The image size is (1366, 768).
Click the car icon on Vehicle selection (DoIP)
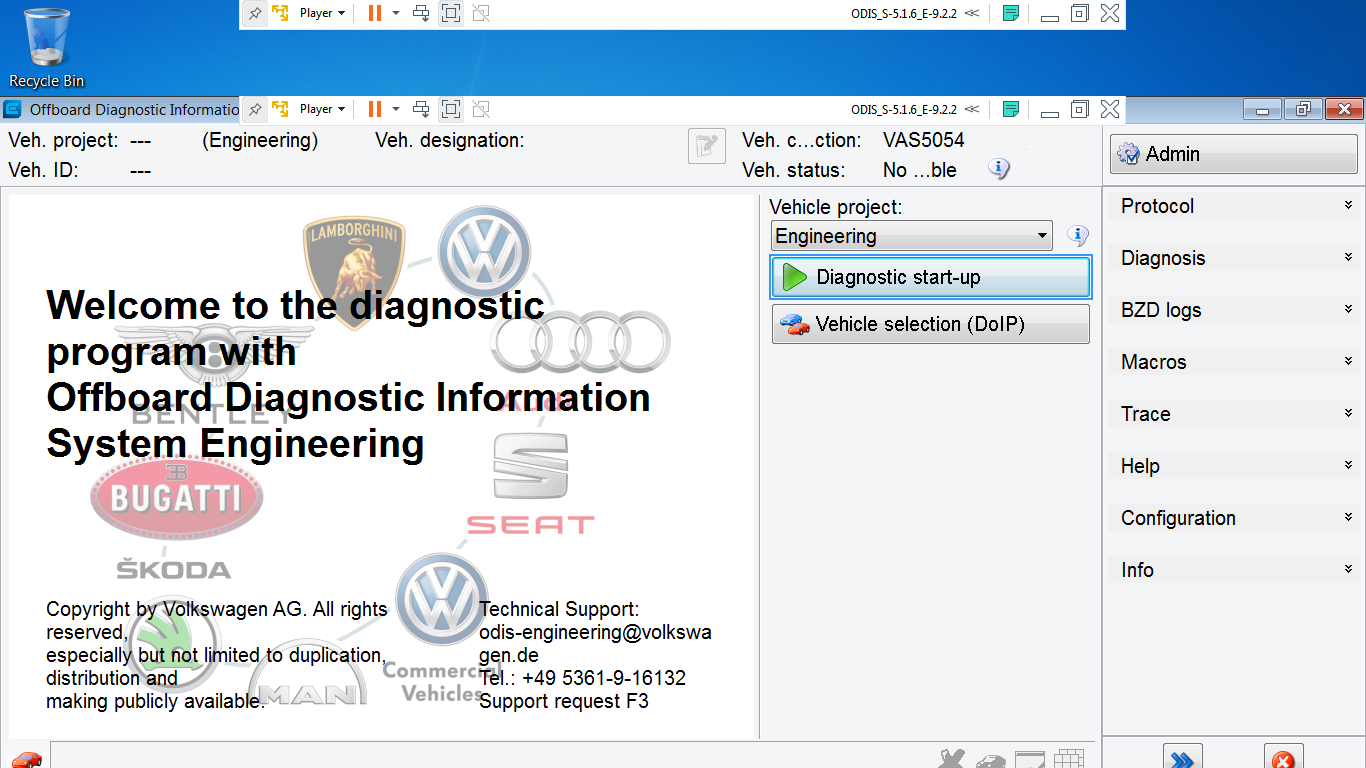(x=795, y=324)
